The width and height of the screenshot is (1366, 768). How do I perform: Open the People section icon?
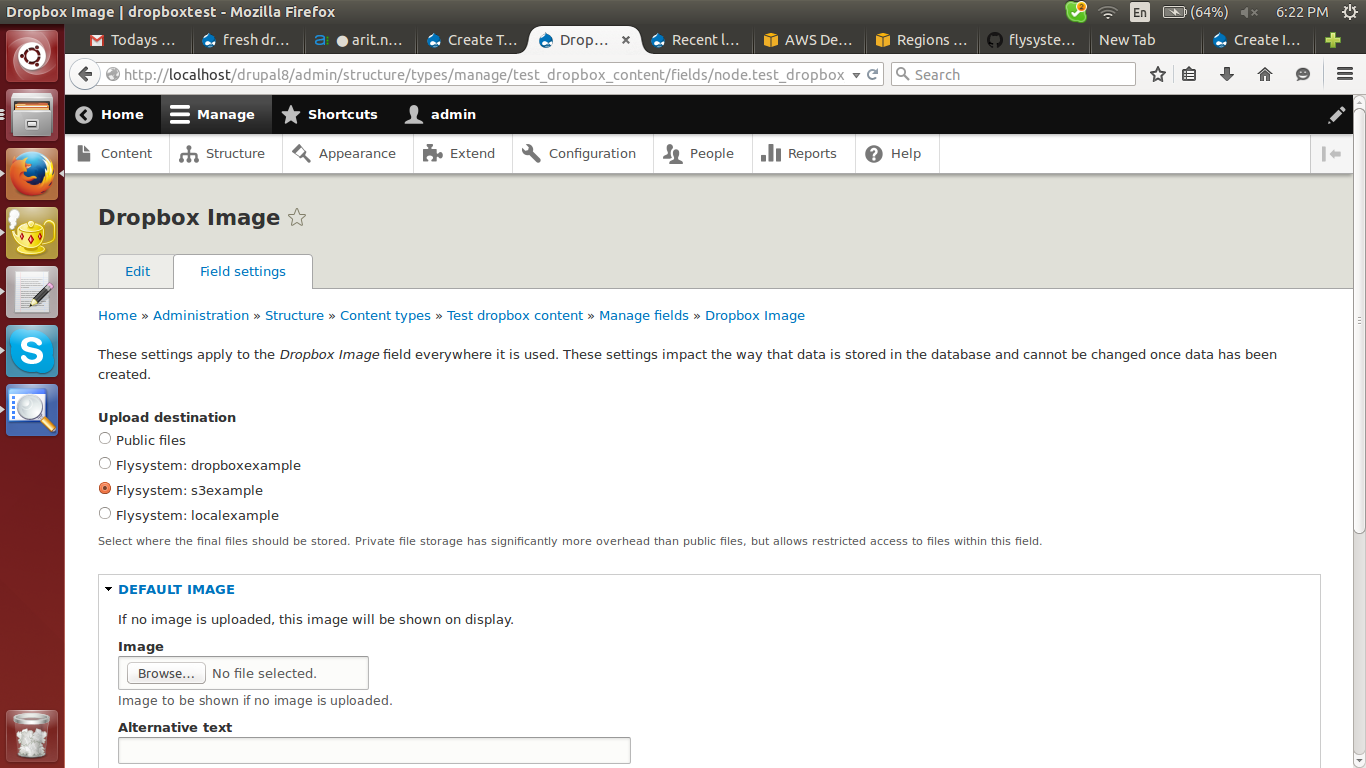point(673,153)
